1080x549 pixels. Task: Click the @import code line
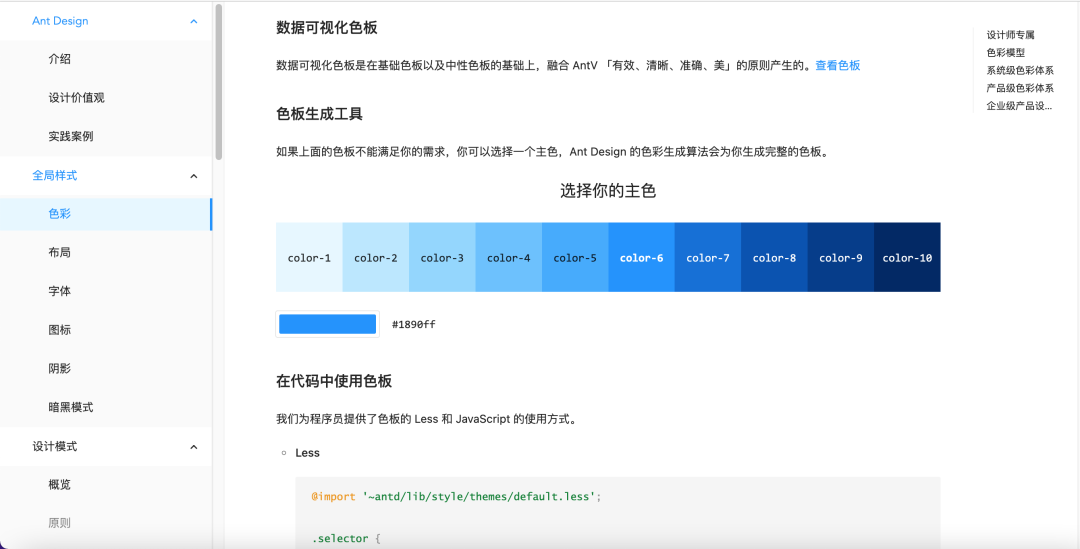pyautogui.click(x=457, y=497)
